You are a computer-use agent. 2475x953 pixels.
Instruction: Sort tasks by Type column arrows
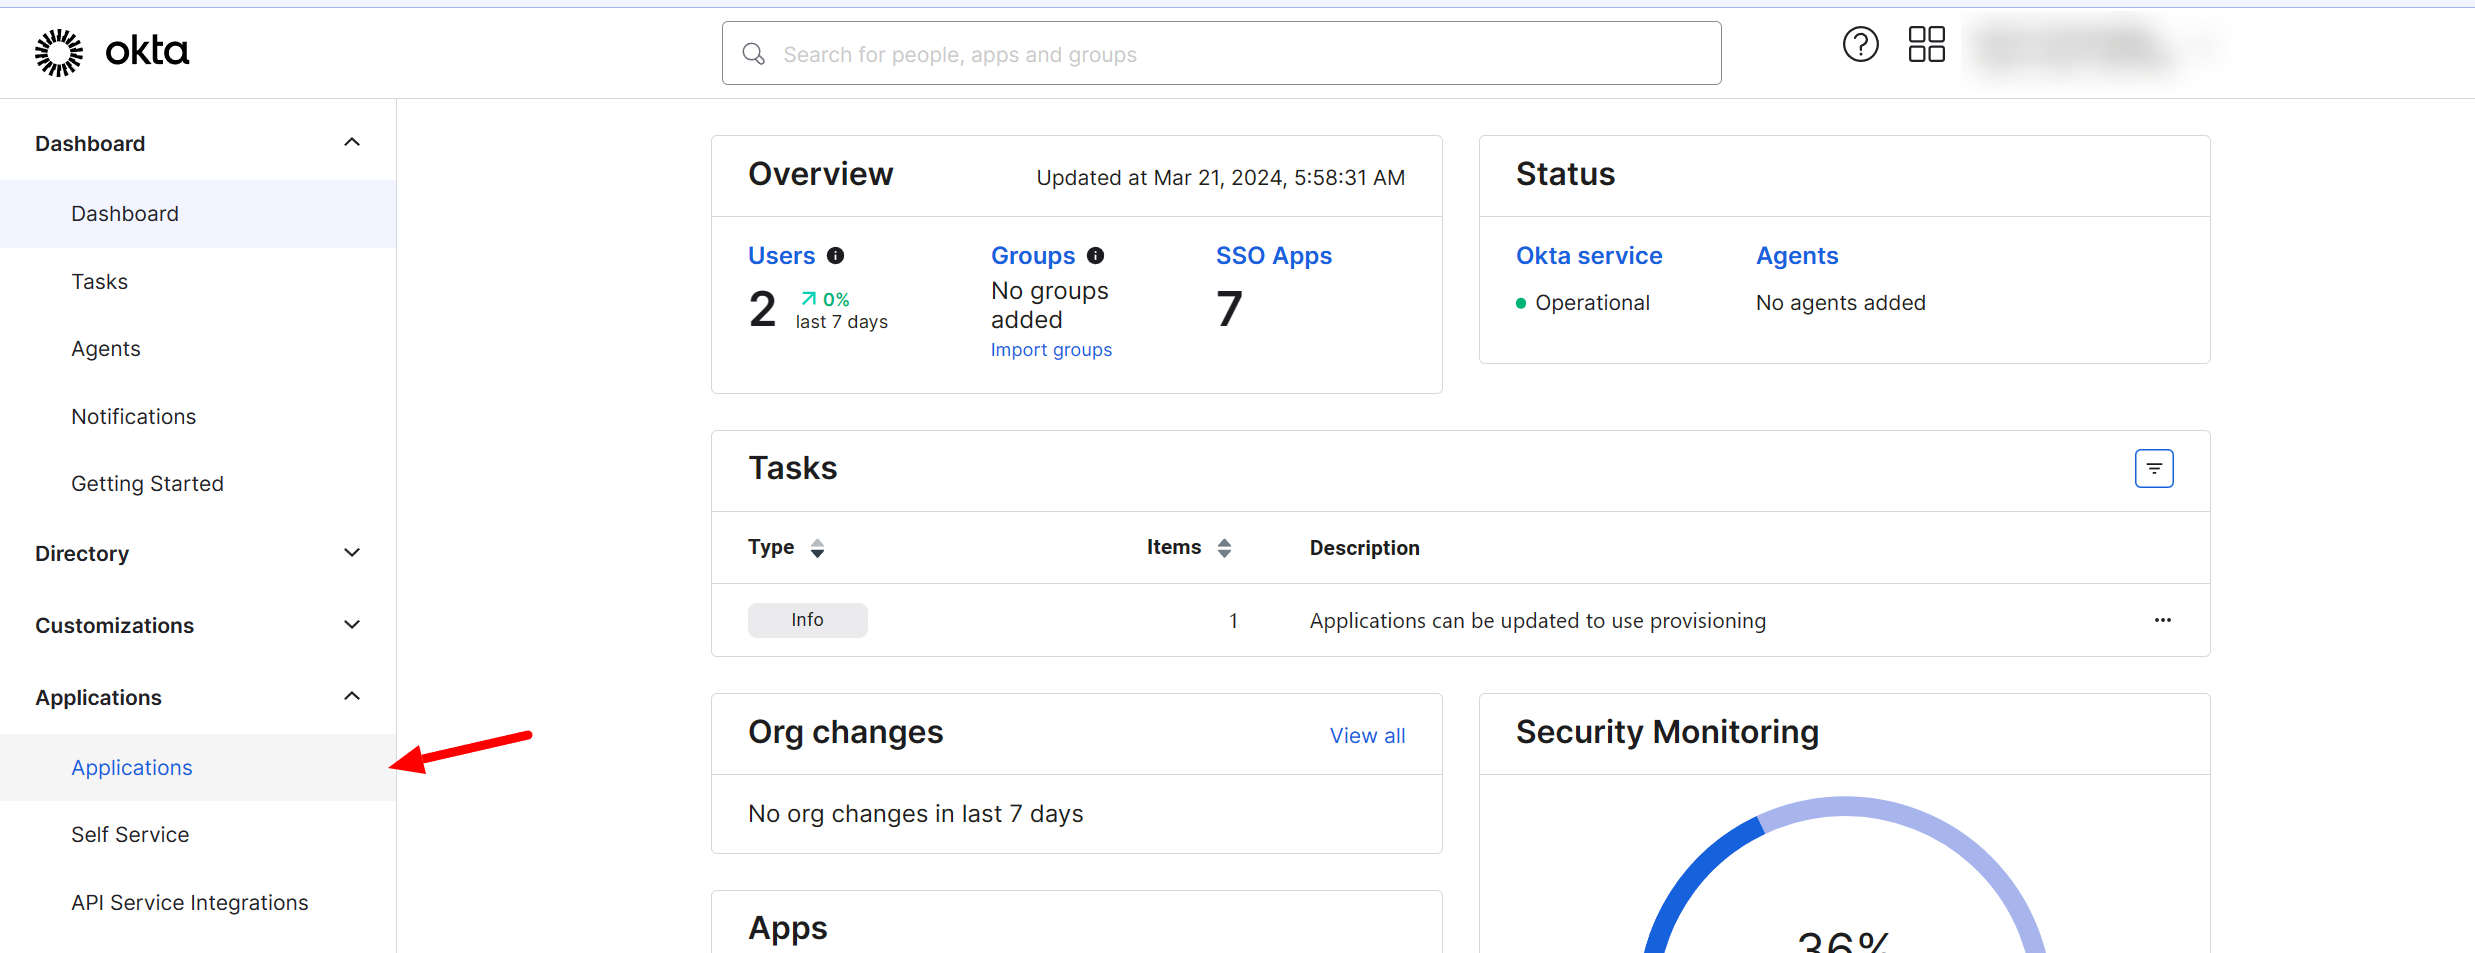pos(817,548)
